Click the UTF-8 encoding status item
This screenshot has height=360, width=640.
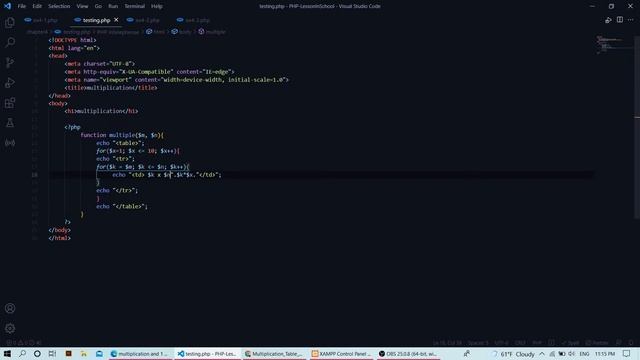click(502, 342)
